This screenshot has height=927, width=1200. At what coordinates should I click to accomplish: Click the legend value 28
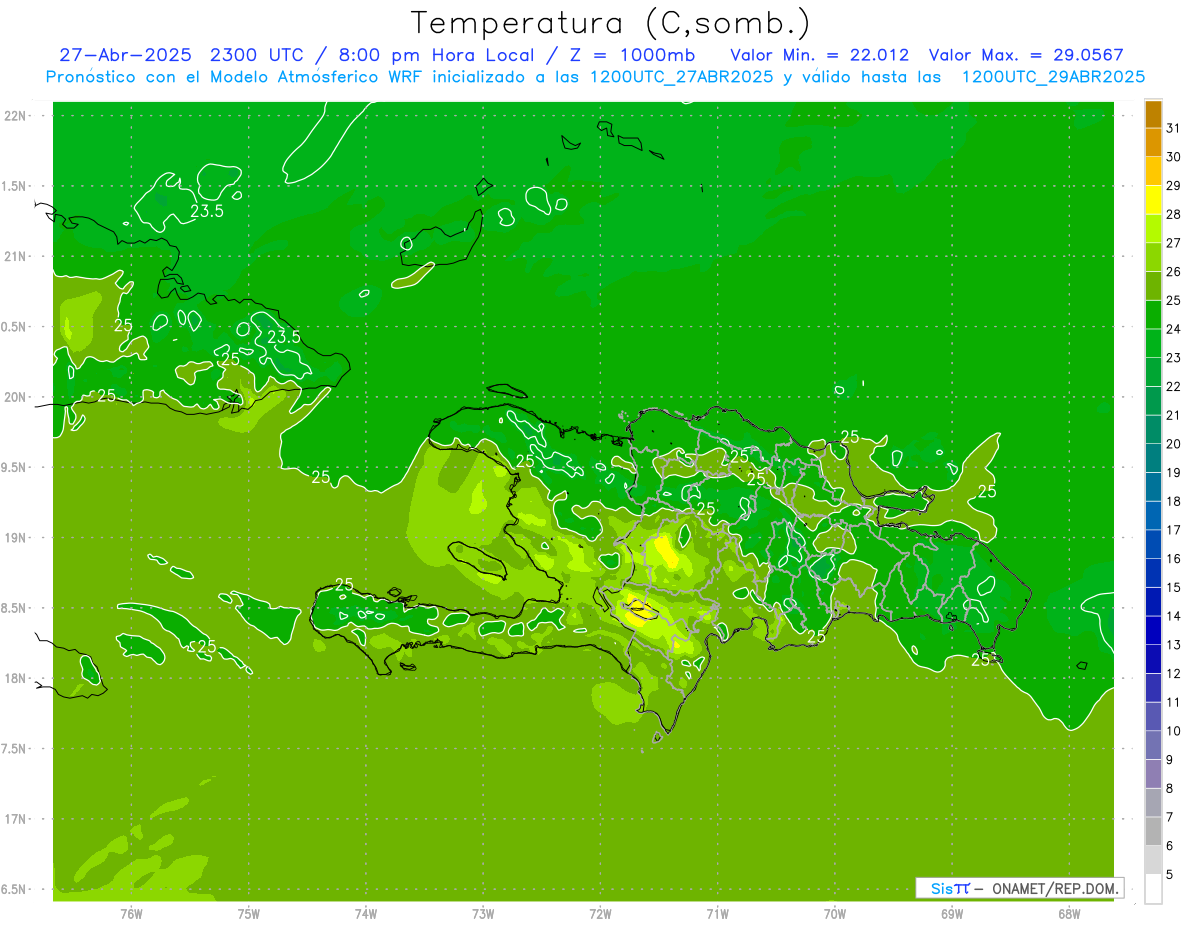pos(1174,214)
